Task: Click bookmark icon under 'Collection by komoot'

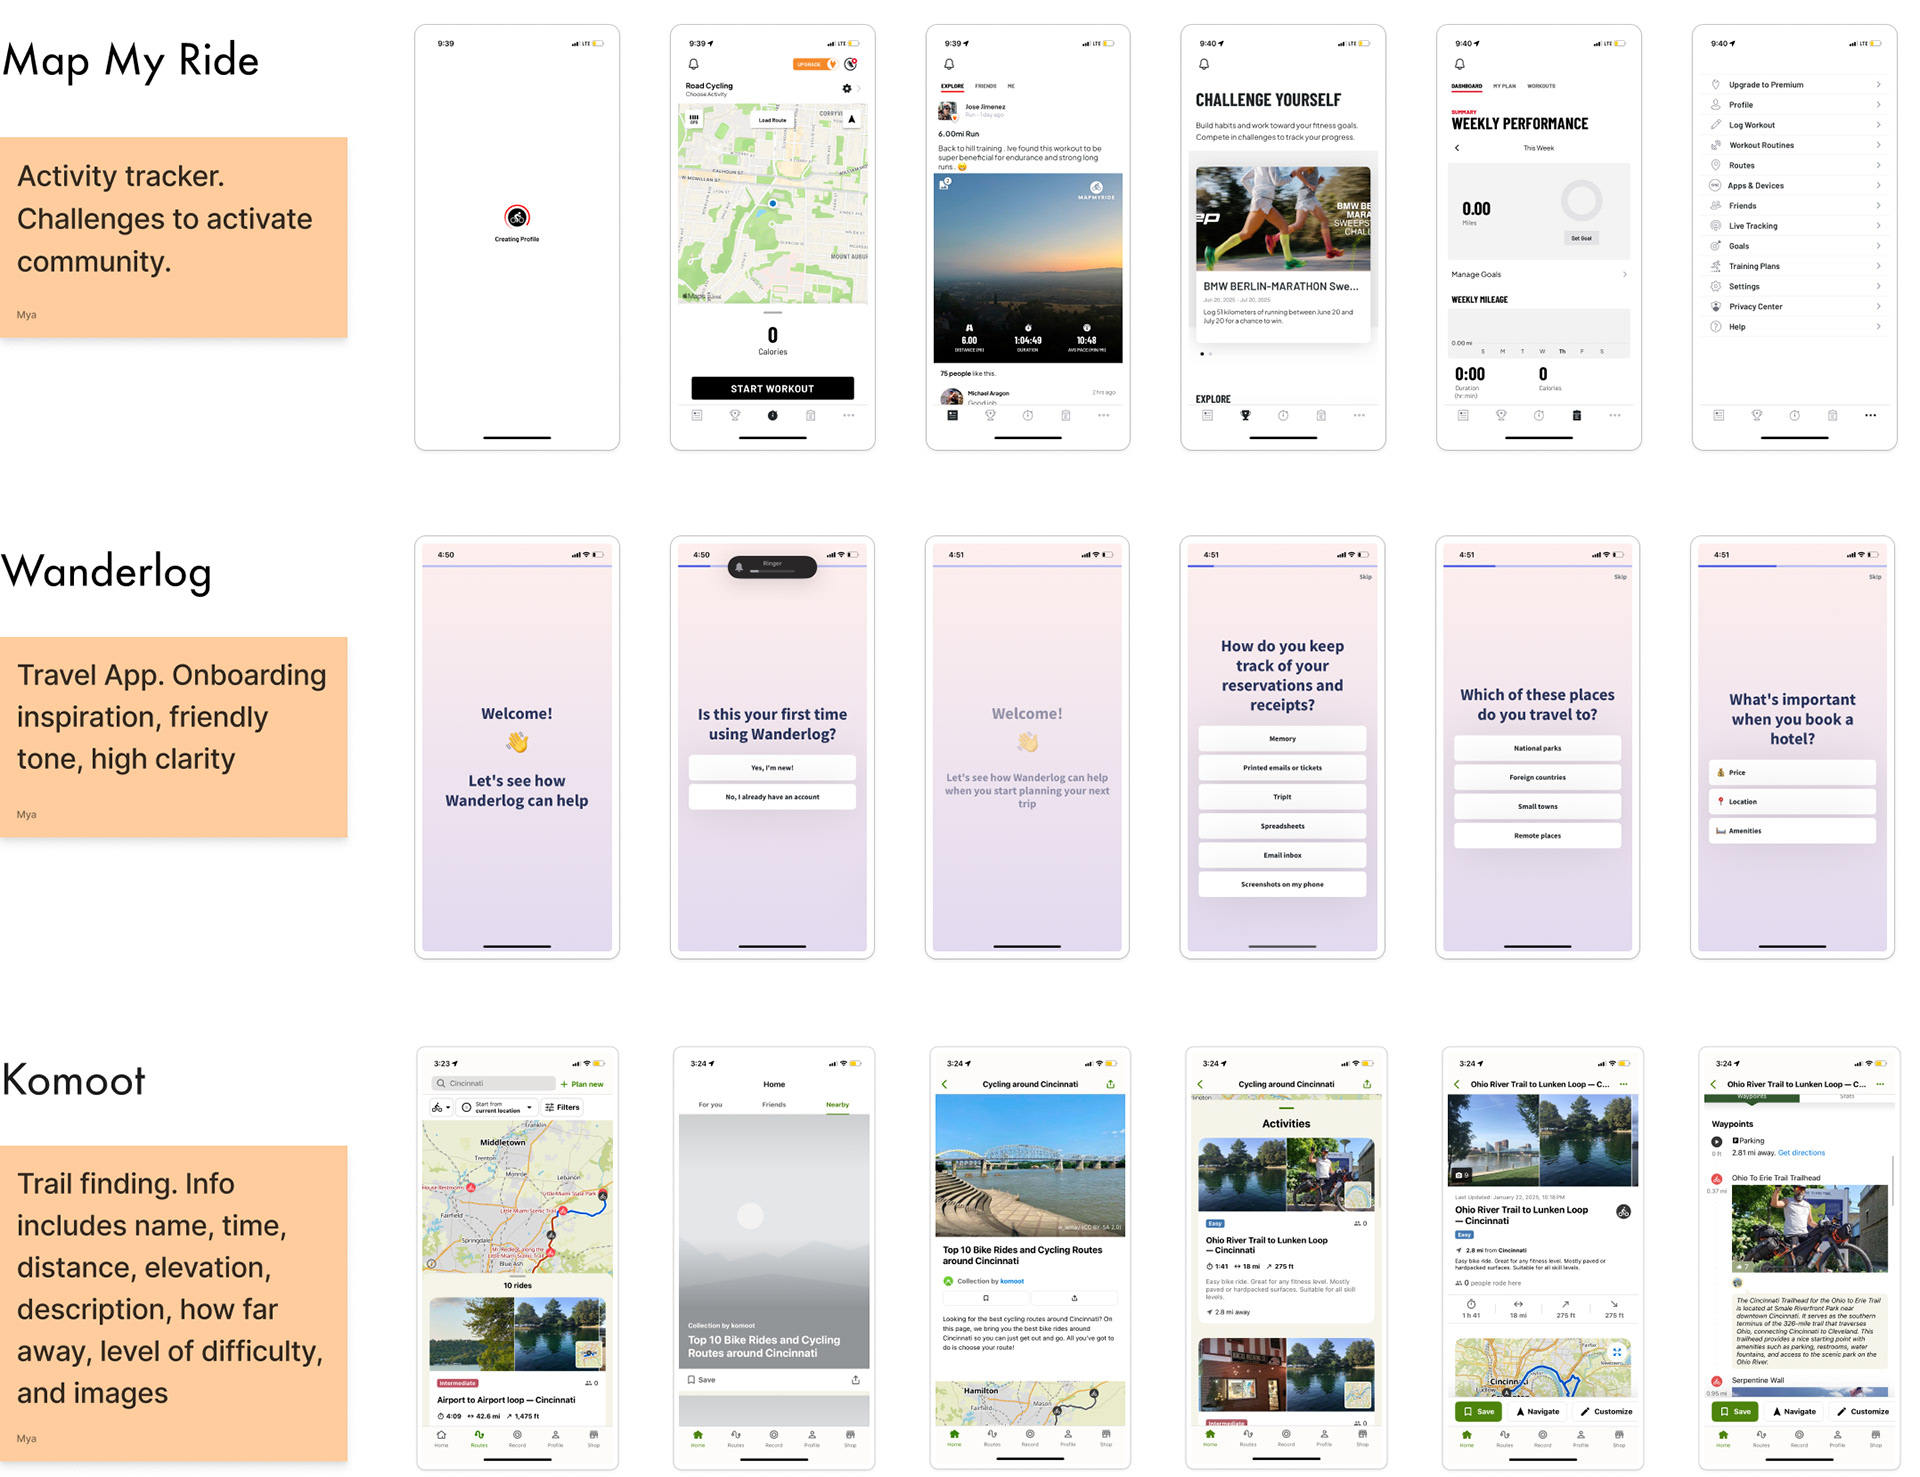Action: coord(986,1298)
